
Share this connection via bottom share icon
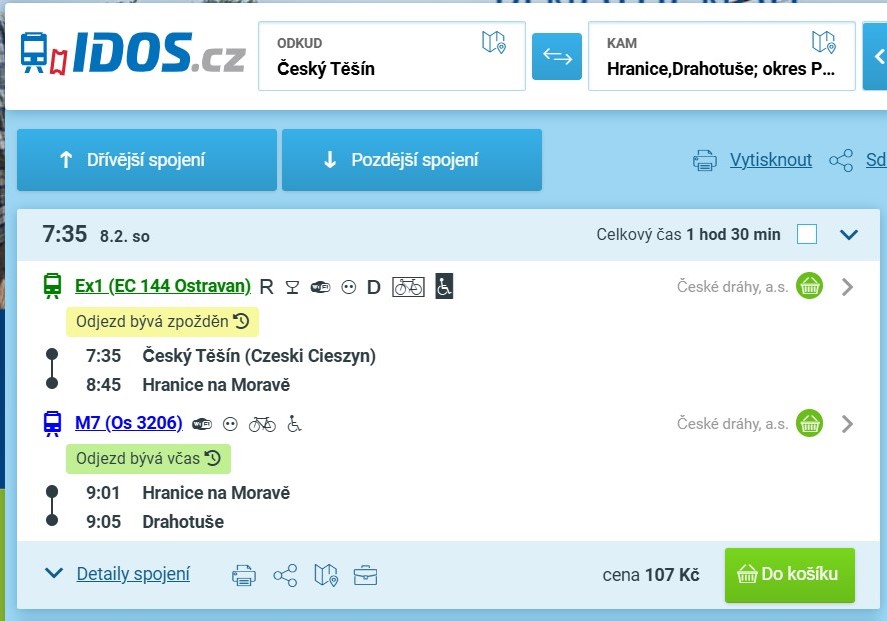pyautogui.click(x=285, y=576)
